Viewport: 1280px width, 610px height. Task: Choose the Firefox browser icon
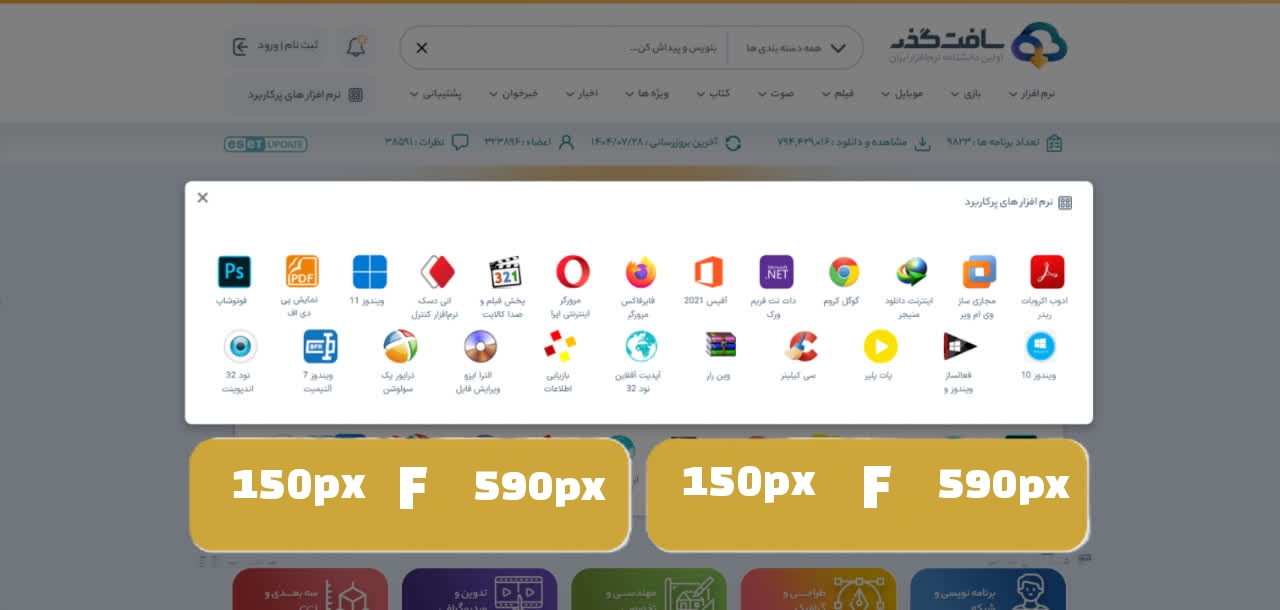pos(641,272)
